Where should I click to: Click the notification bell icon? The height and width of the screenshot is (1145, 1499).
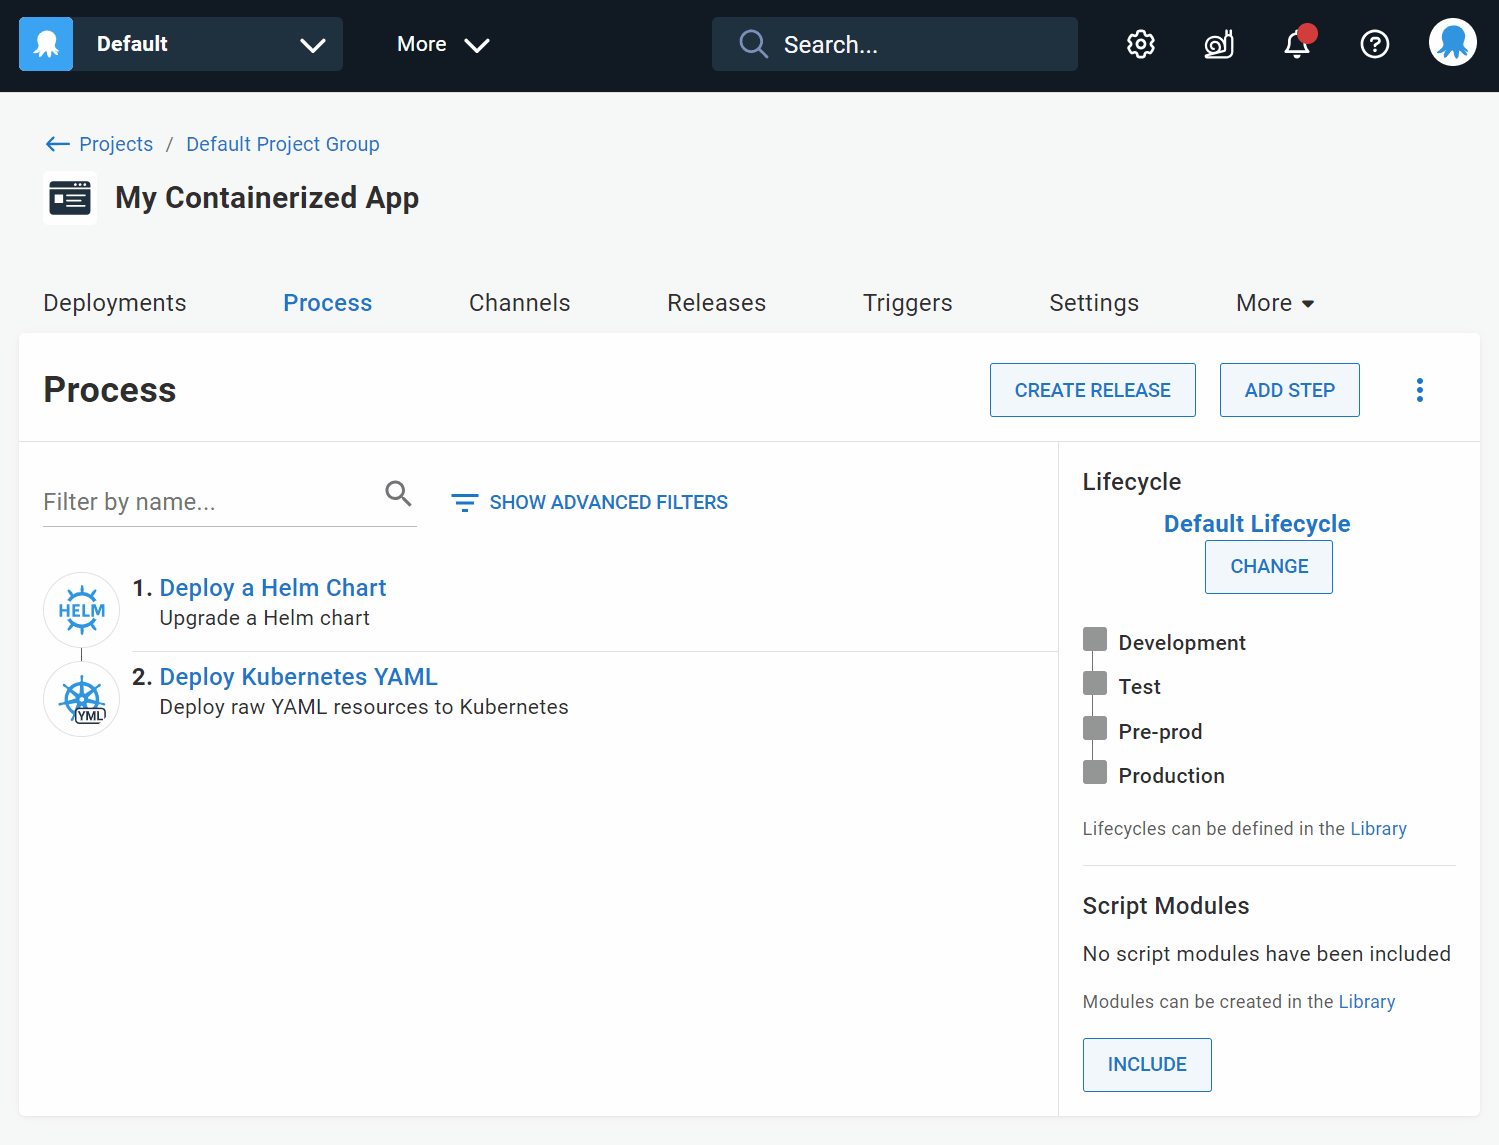(1296, 44)
